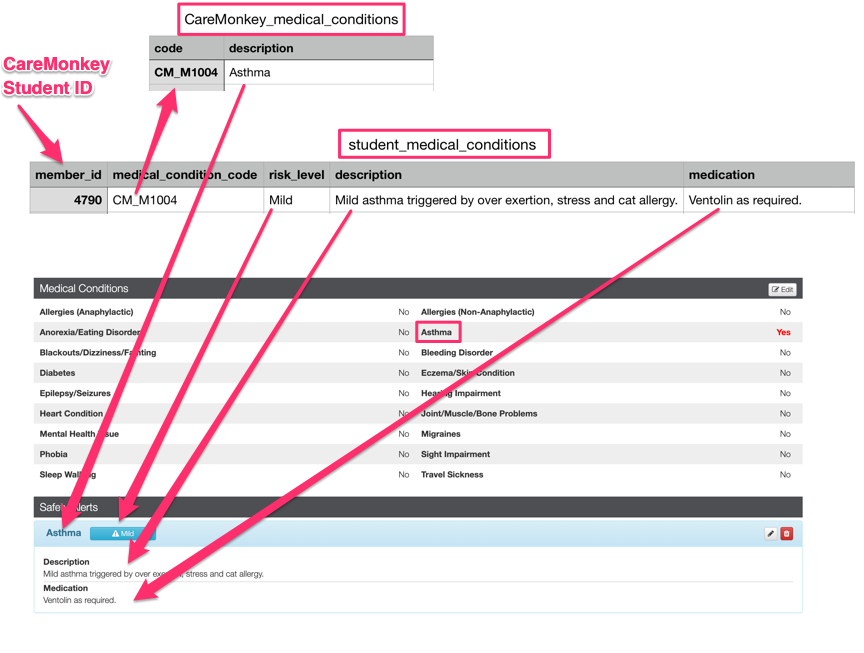Click Diabetes condition label

pos(57,373)
